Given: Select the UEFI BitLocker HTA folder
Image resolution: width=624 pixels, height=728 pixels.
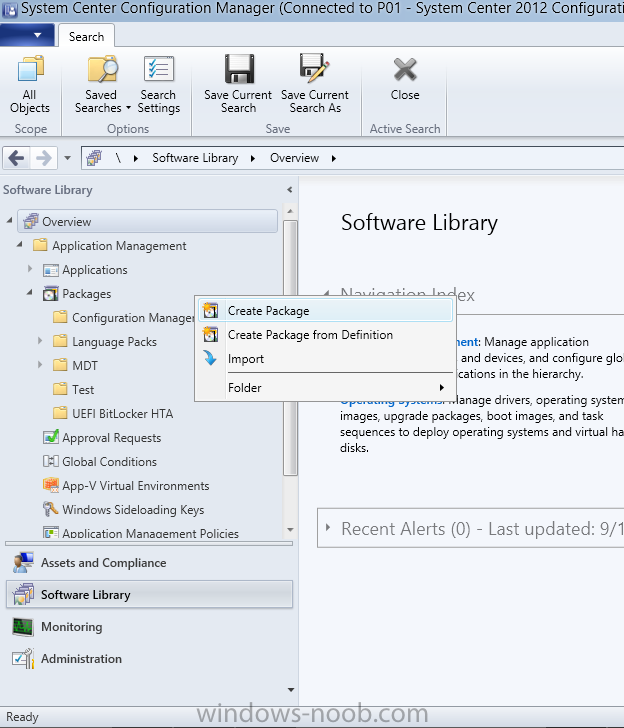Looking at the screenshot, I should pos(123,414).
